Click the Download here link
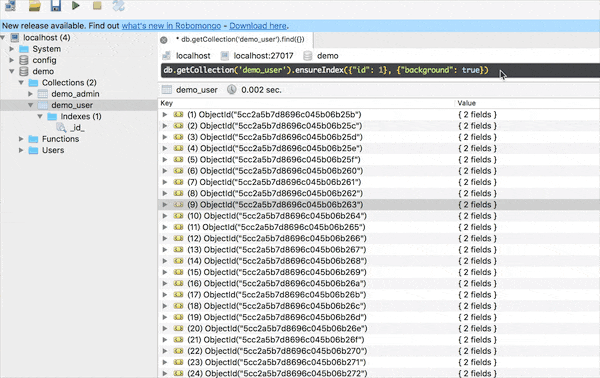Image resolution: width=600 pixels, height=378 pixels. [x=258, y=26]
